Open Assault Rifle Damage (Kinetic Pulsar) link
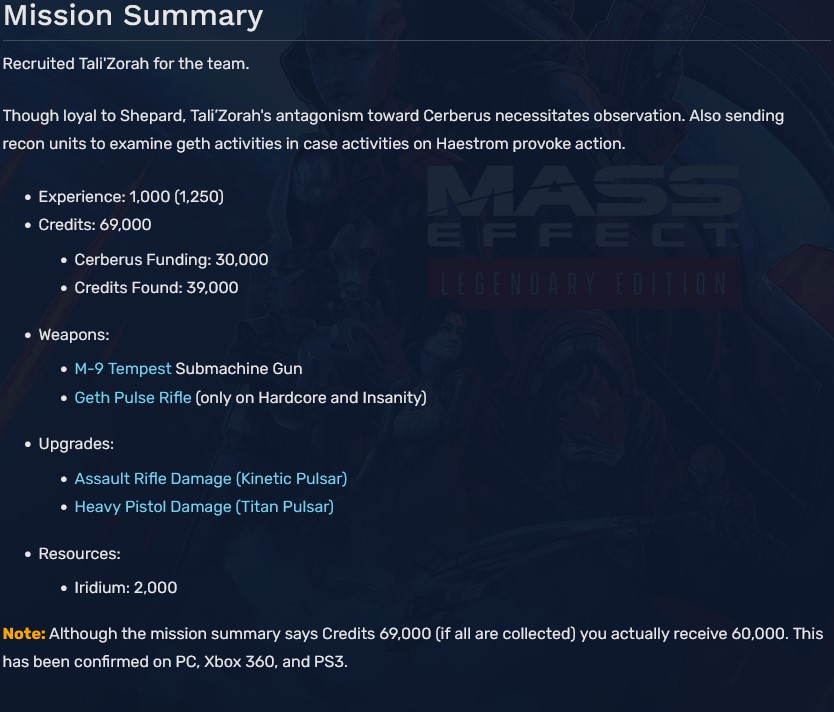Viewport: 834px width, 712px height. [x=210, y=478]
